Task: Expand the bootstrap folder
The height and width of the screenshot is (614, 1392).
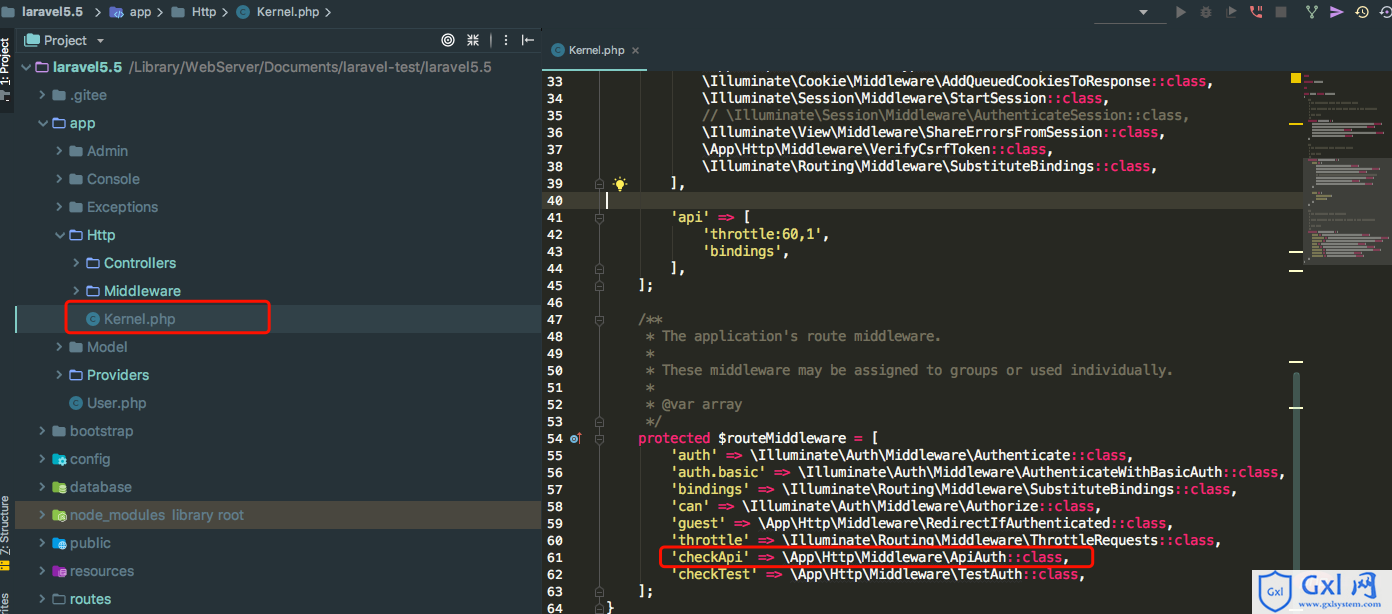Action: (42, 431)
